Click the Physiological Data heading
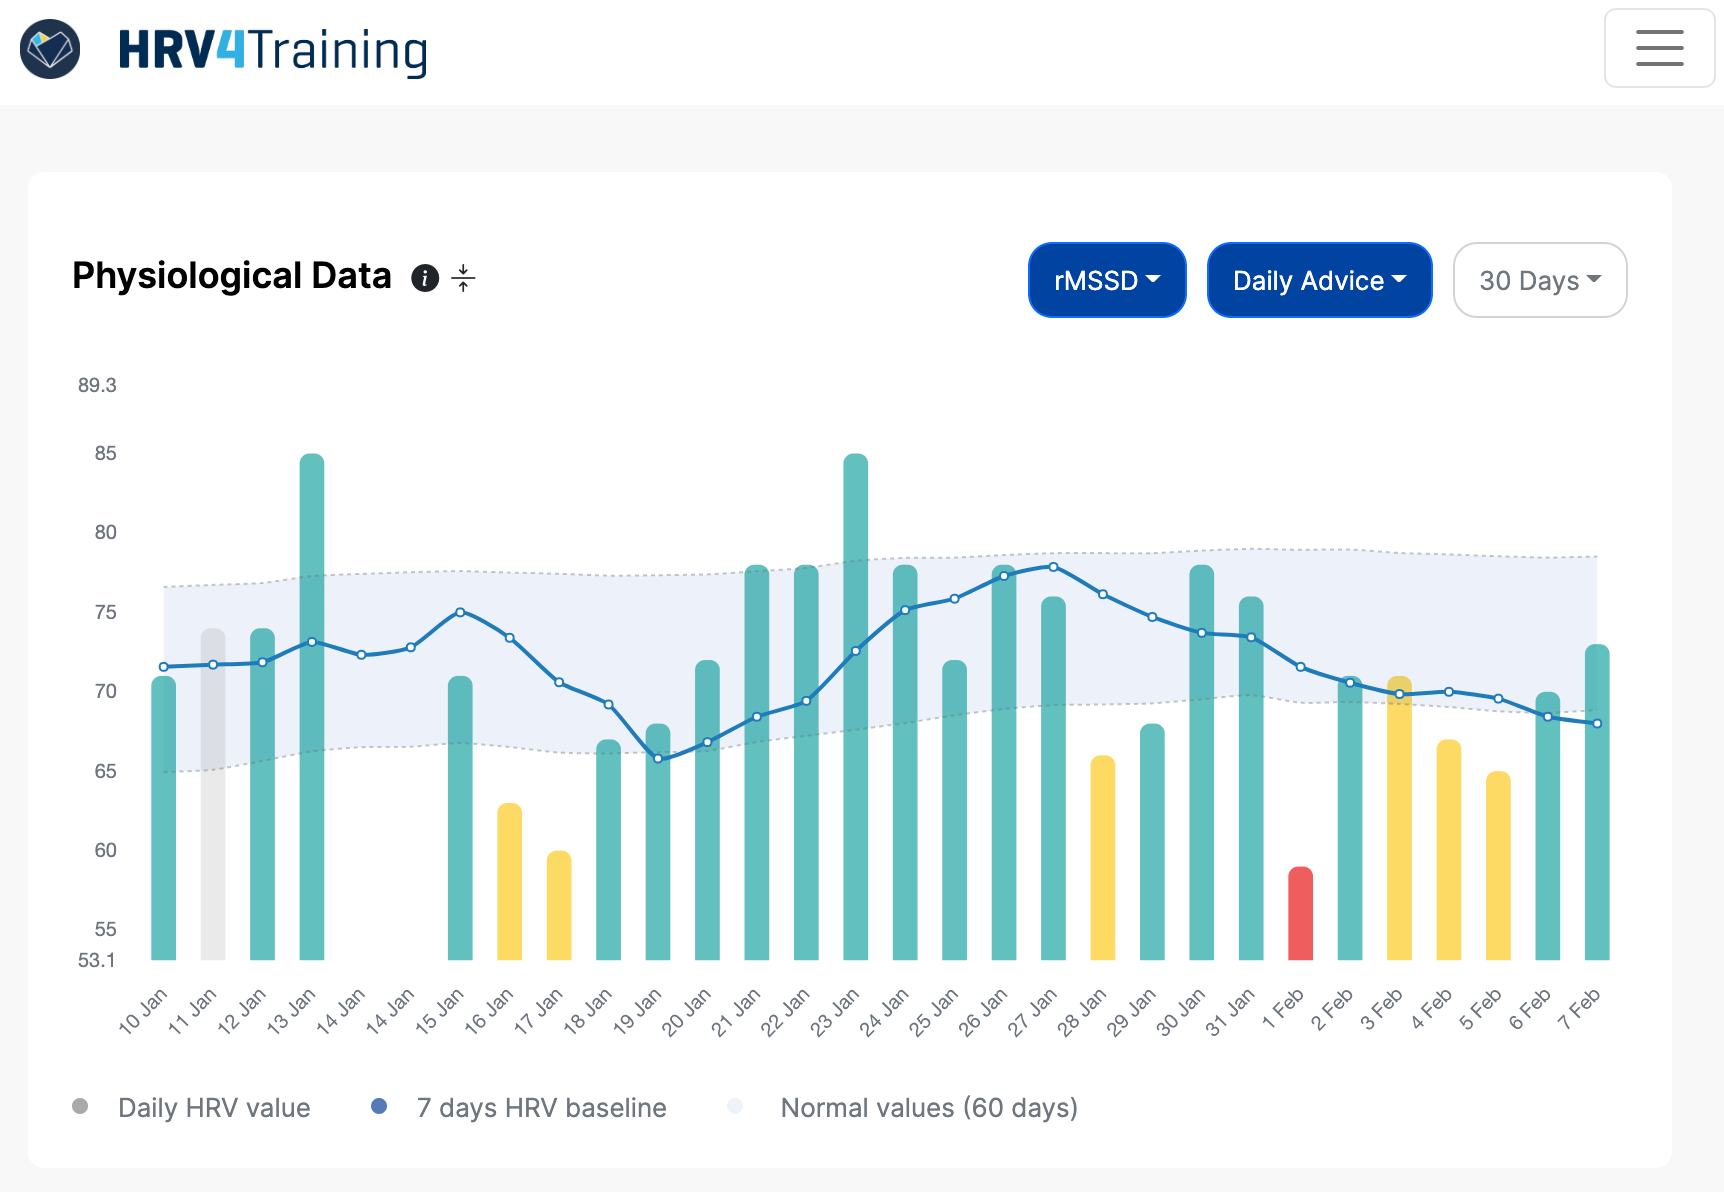 click(x=231, y=276)
